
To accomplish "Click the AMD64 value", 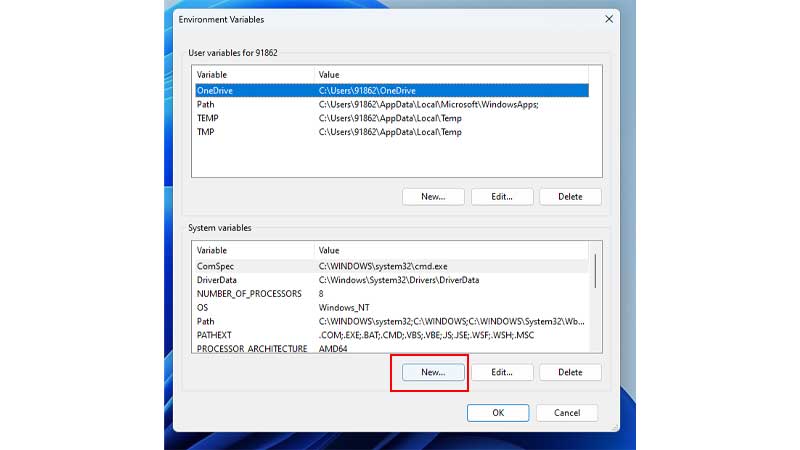I will (333, 349).
